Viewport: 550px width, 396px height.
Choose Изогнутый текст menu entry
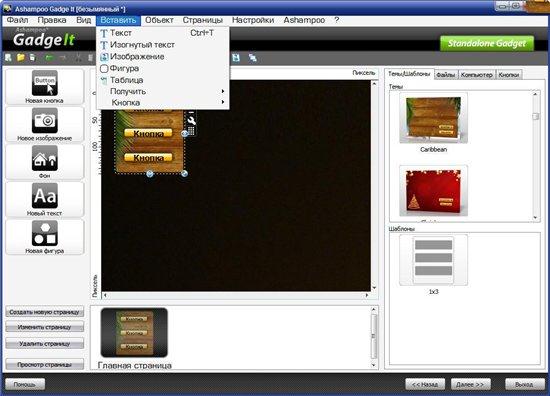[163, 45]
